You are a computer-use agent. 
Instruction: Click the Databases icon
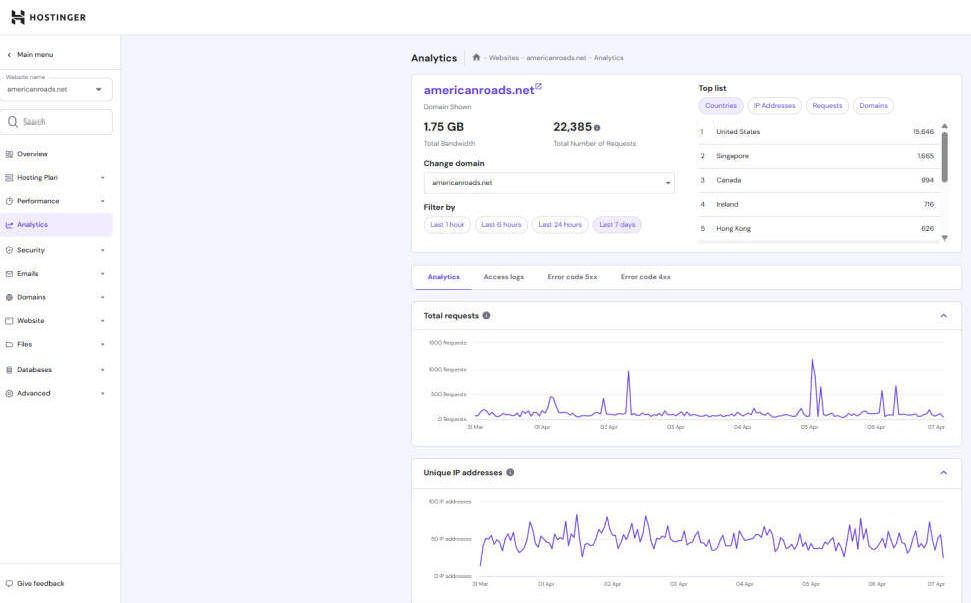(9, 370)
